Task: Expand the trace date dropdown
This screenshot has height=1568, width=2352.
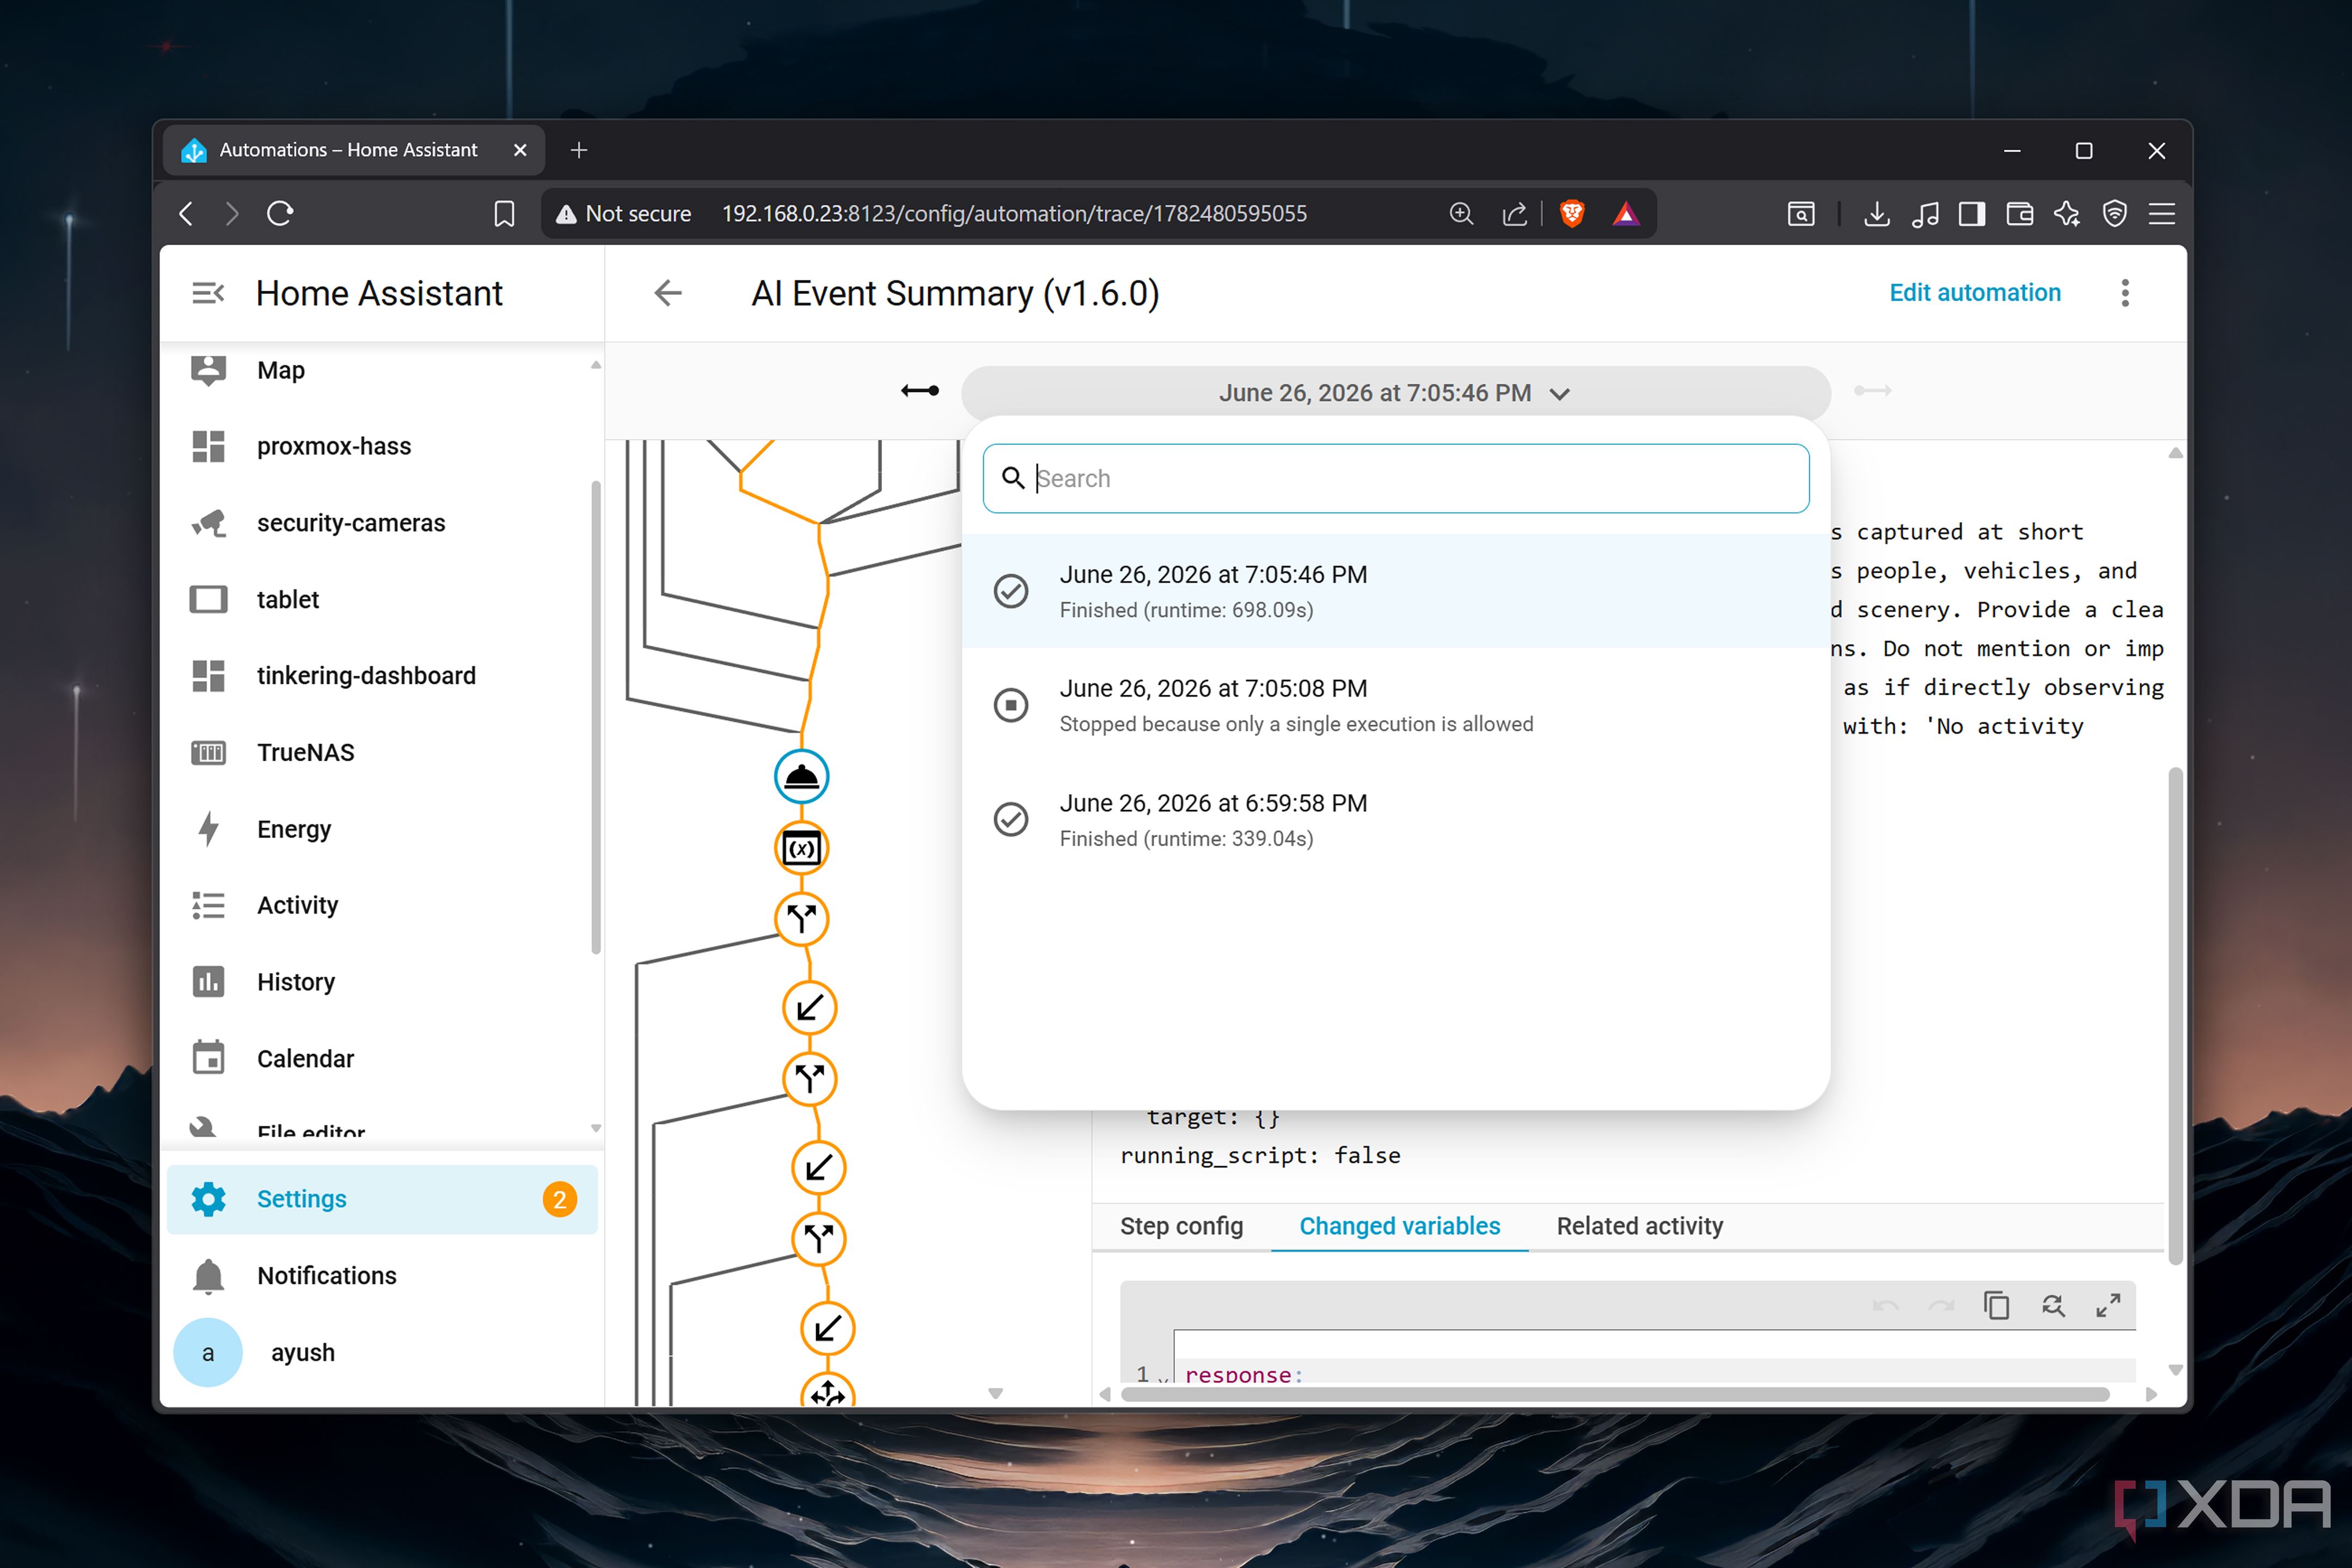Action: point(1395,393)
